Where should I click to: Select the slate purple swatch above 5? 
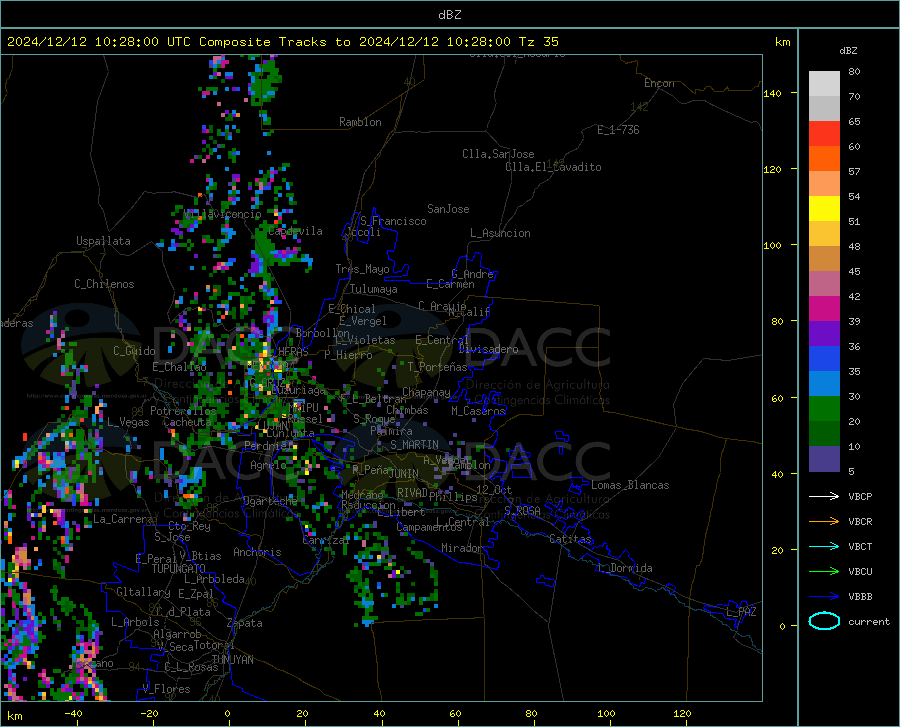coord(824,458)
